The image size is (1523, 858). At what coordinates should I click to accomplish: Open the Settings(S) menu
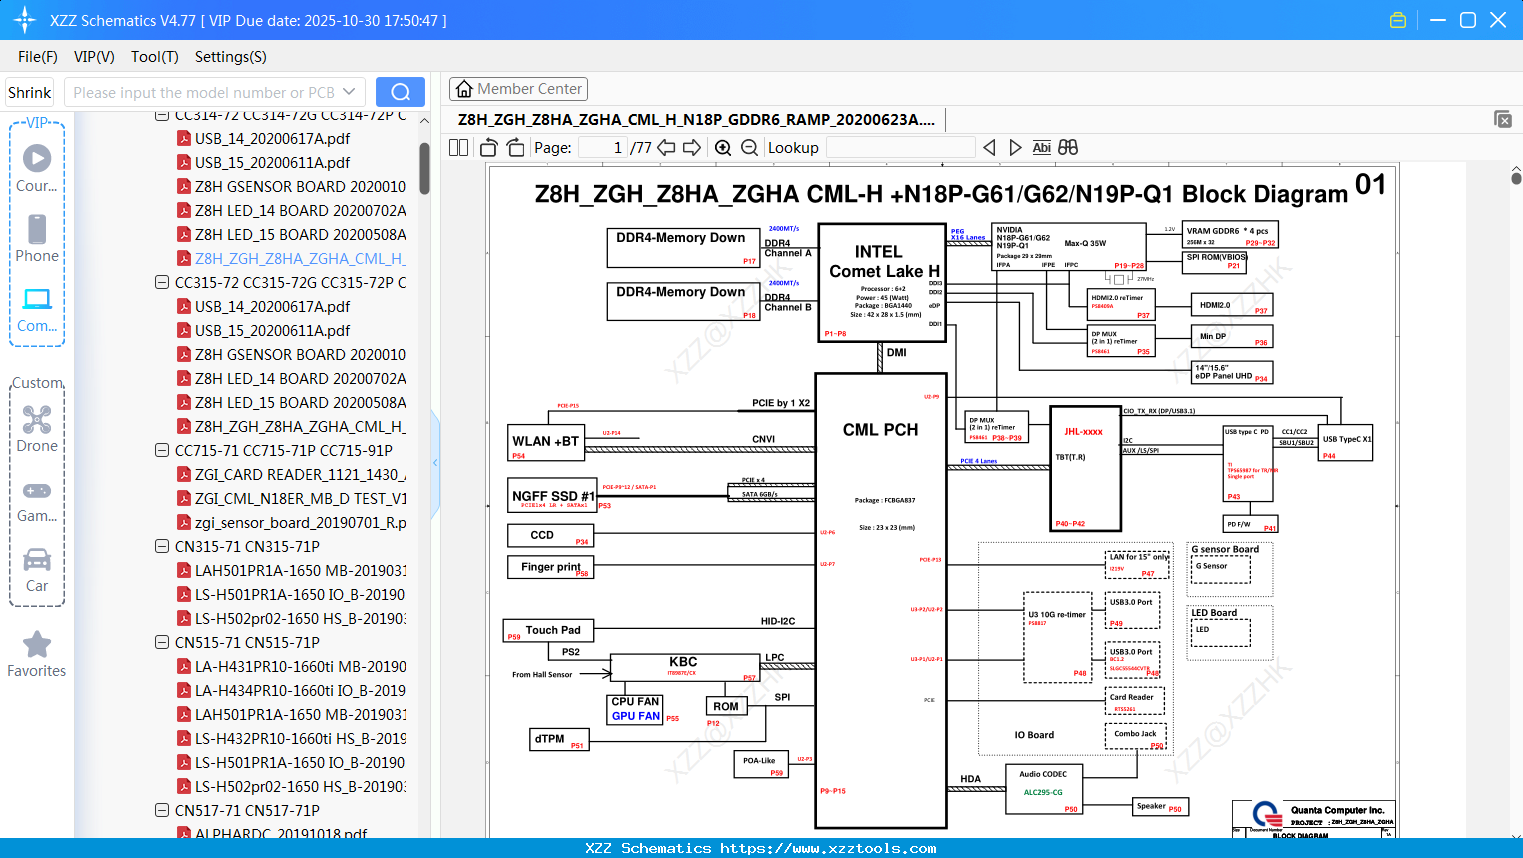[x=231, y=57]
